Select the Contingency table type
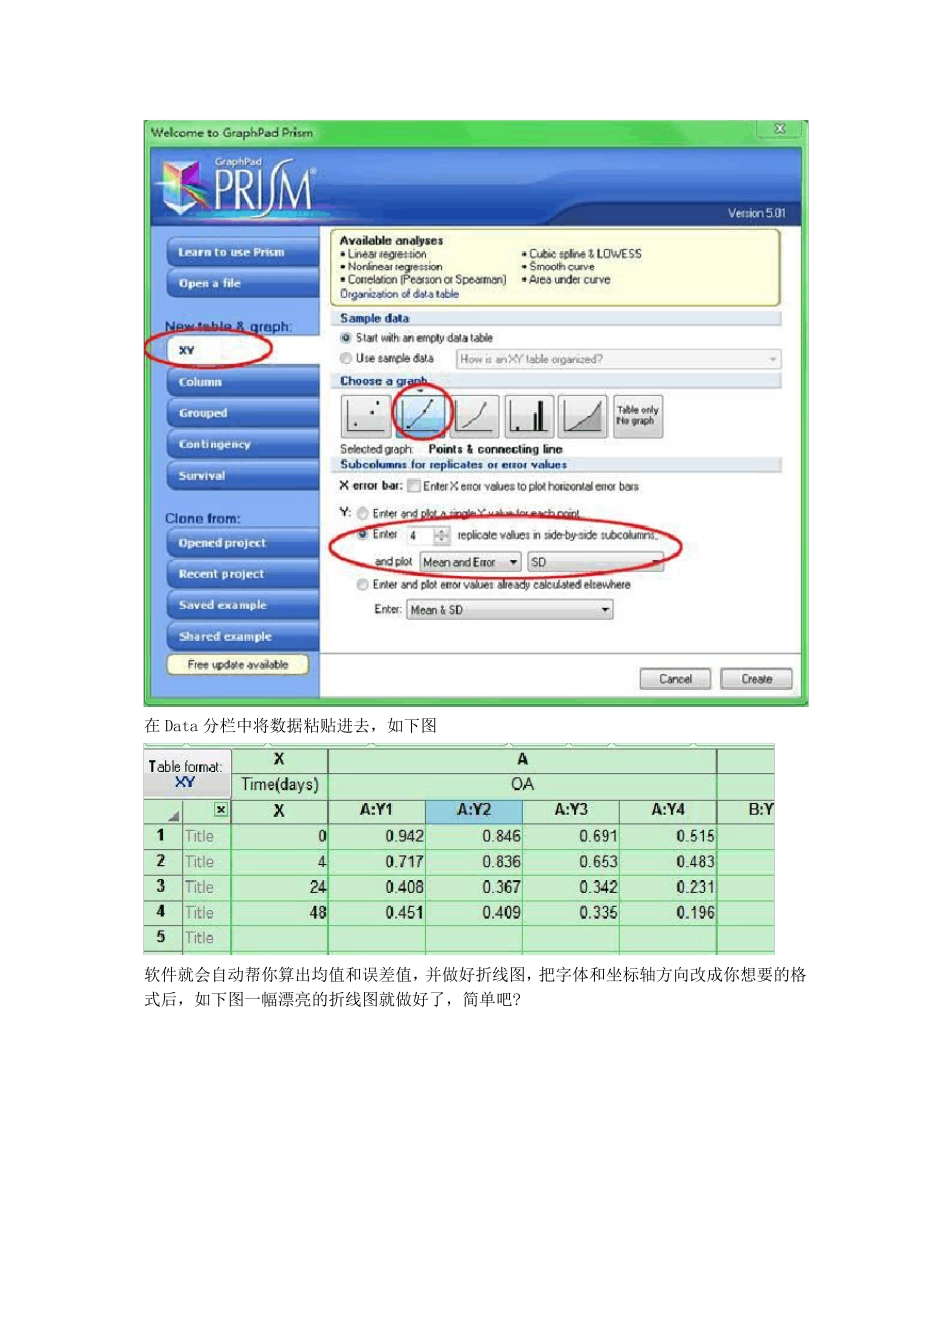950x1344 pixels. coord(243,444)
